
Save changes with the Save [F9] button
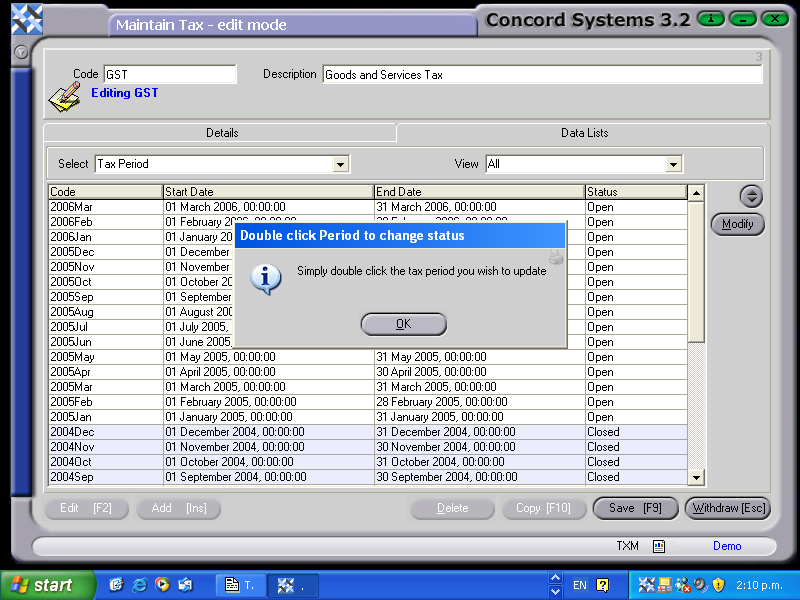coord(635,508)
